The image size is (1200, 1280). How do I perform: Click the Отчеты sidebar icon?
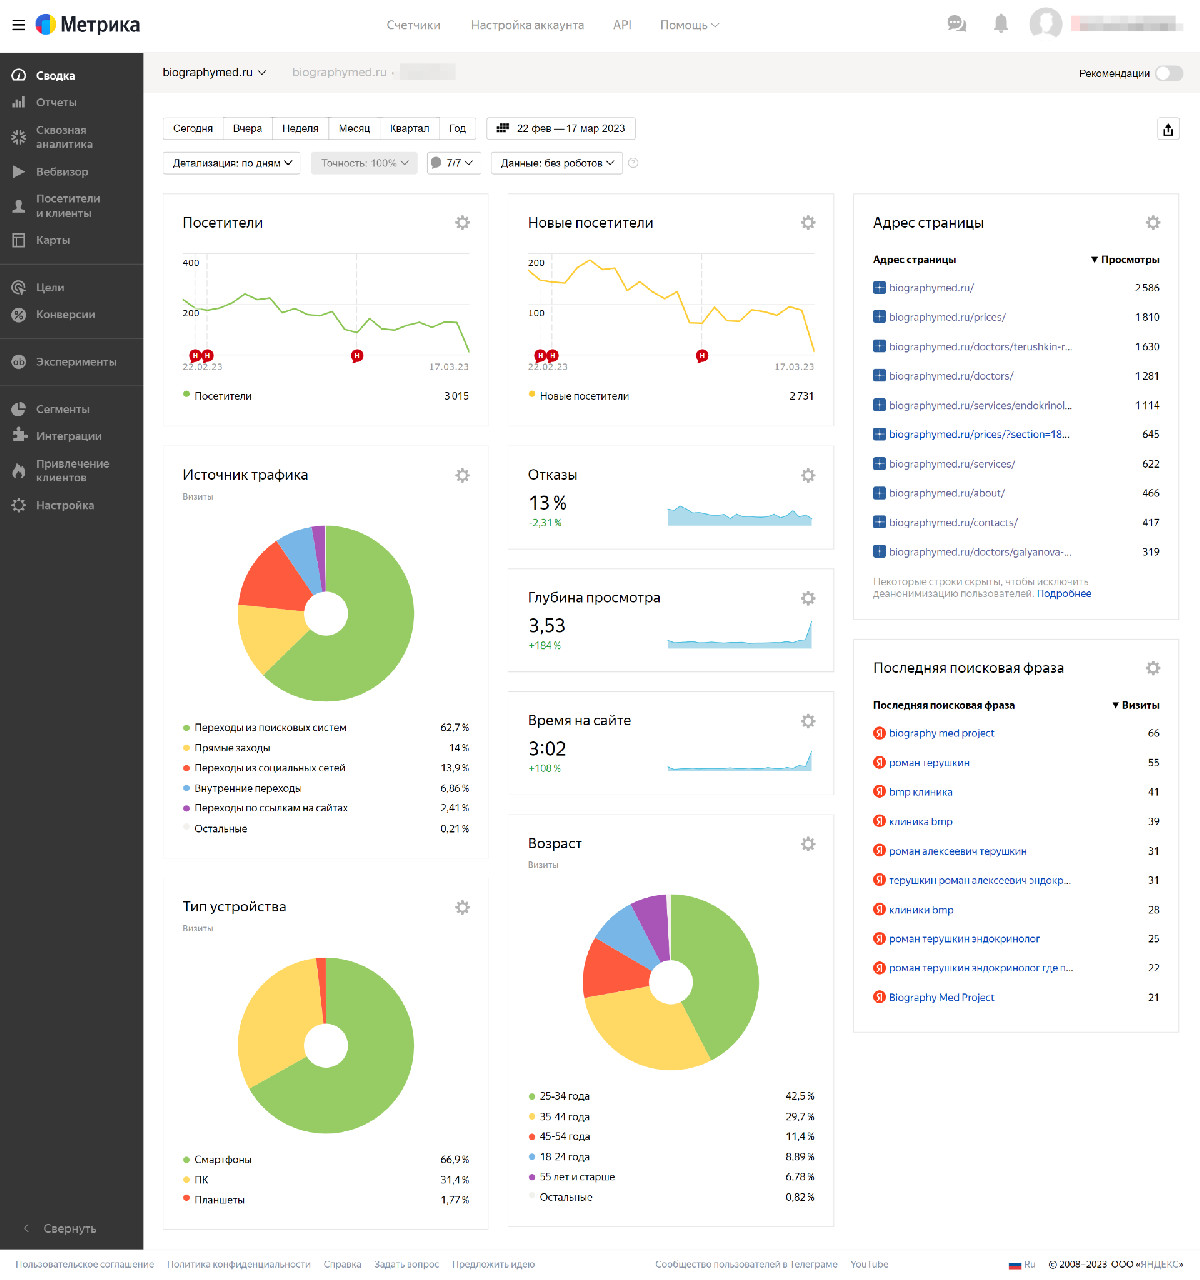[x=18, y=102]
